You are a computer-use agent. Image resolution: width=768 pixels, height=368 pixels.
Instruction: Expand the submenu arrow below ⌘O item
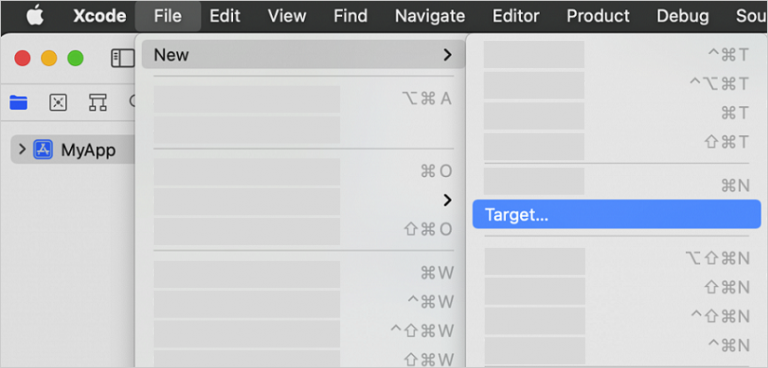447,200
